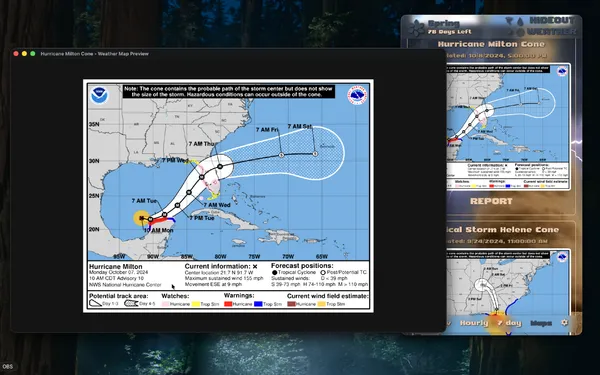
Task: Maximize the Weather Map Preview window
Action: click(x=33, y=54)
